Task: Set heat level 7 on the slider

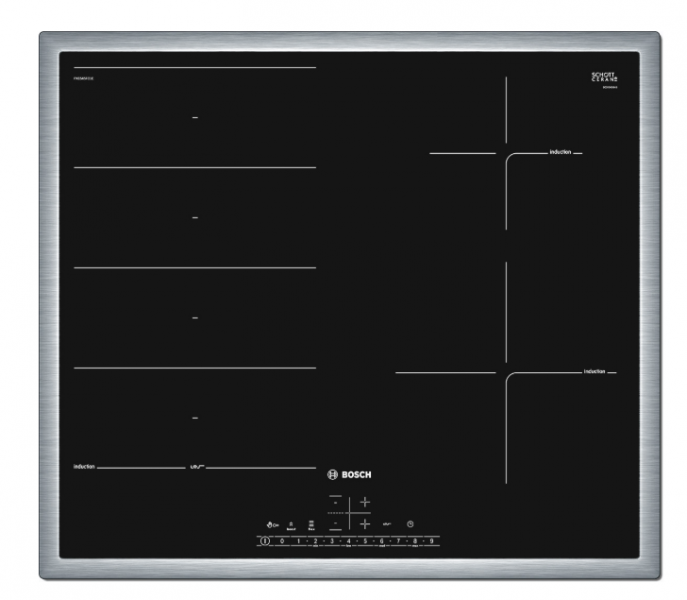Action: pos(398,541)
